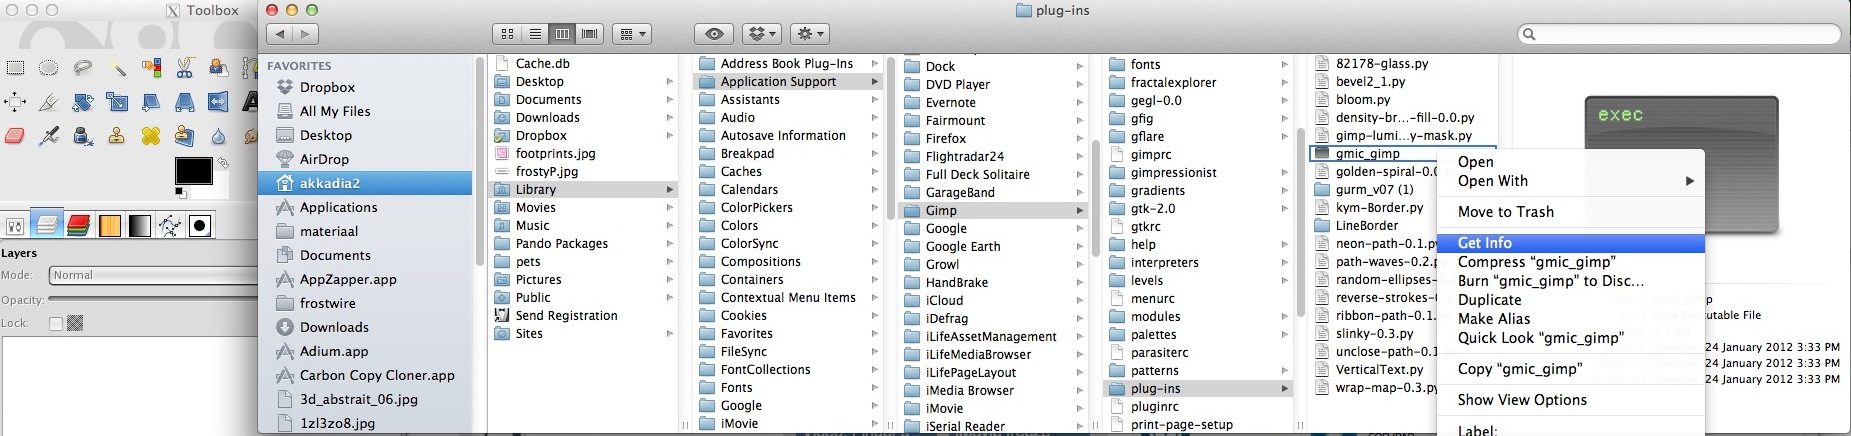Choose Compress "gmic_gimp" menu entry

pyautogui.click(x=1536, y=262)
